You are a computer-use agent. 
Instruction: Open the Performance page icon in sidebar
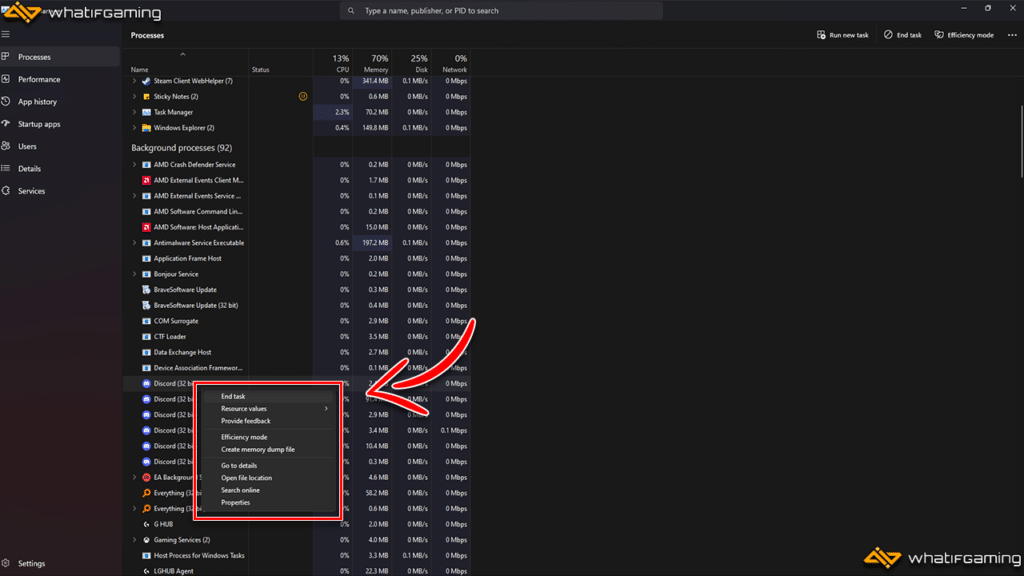click(x=6, y=79)
